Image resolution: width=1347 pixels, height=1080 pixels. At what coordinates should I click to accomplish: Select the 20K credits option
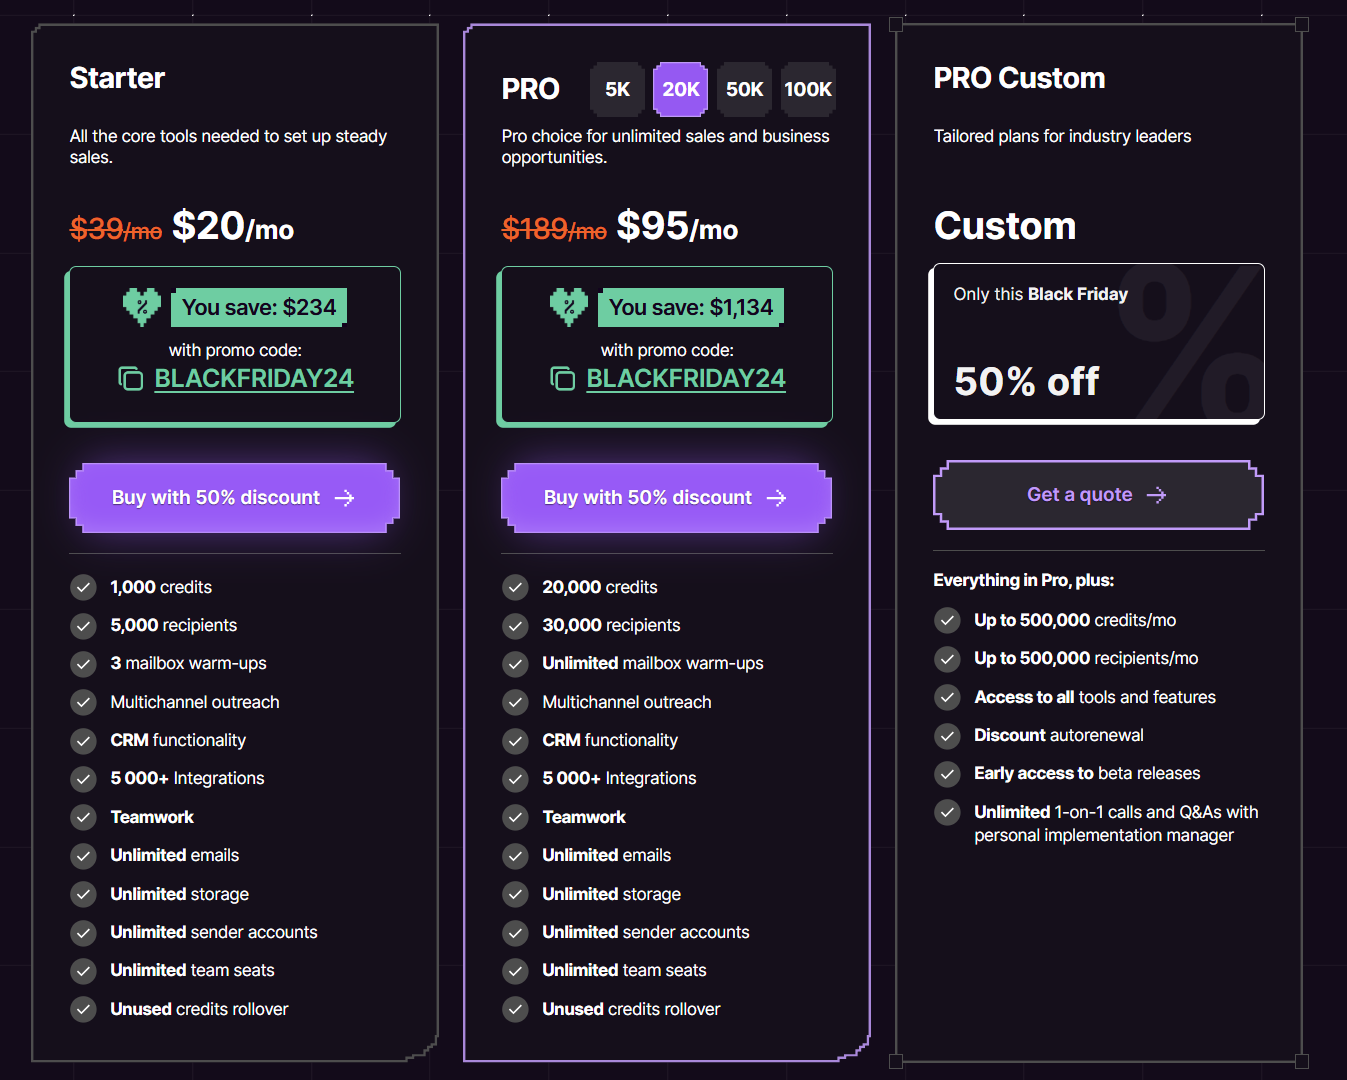(x=681, y=89)
